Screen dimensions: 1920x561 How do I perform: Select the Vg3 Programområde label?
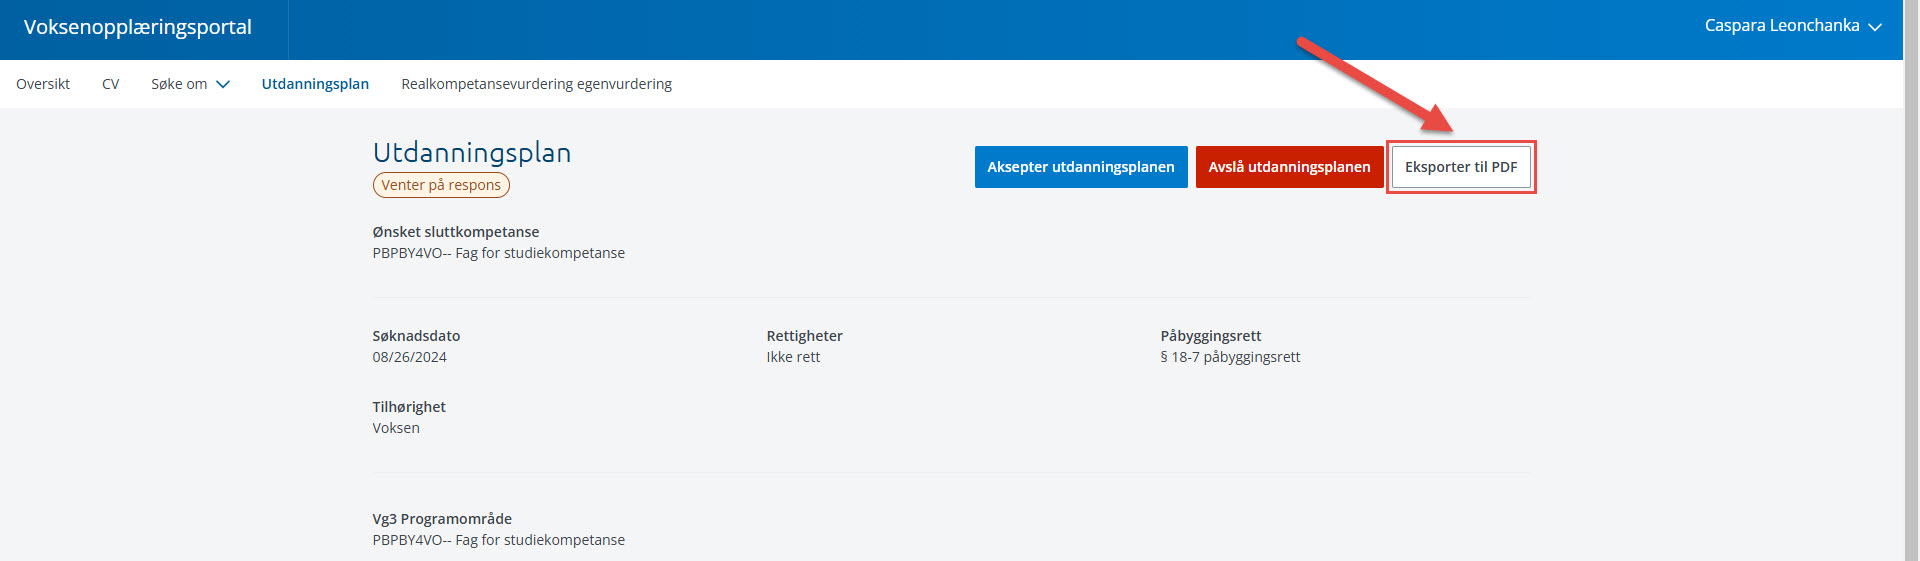442,519
